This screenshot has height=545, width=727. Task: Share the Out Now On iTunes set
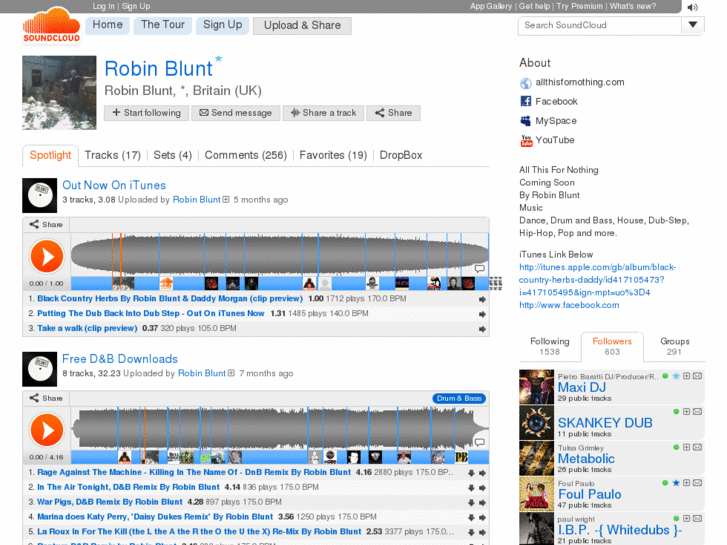click(x=46, y=224)
